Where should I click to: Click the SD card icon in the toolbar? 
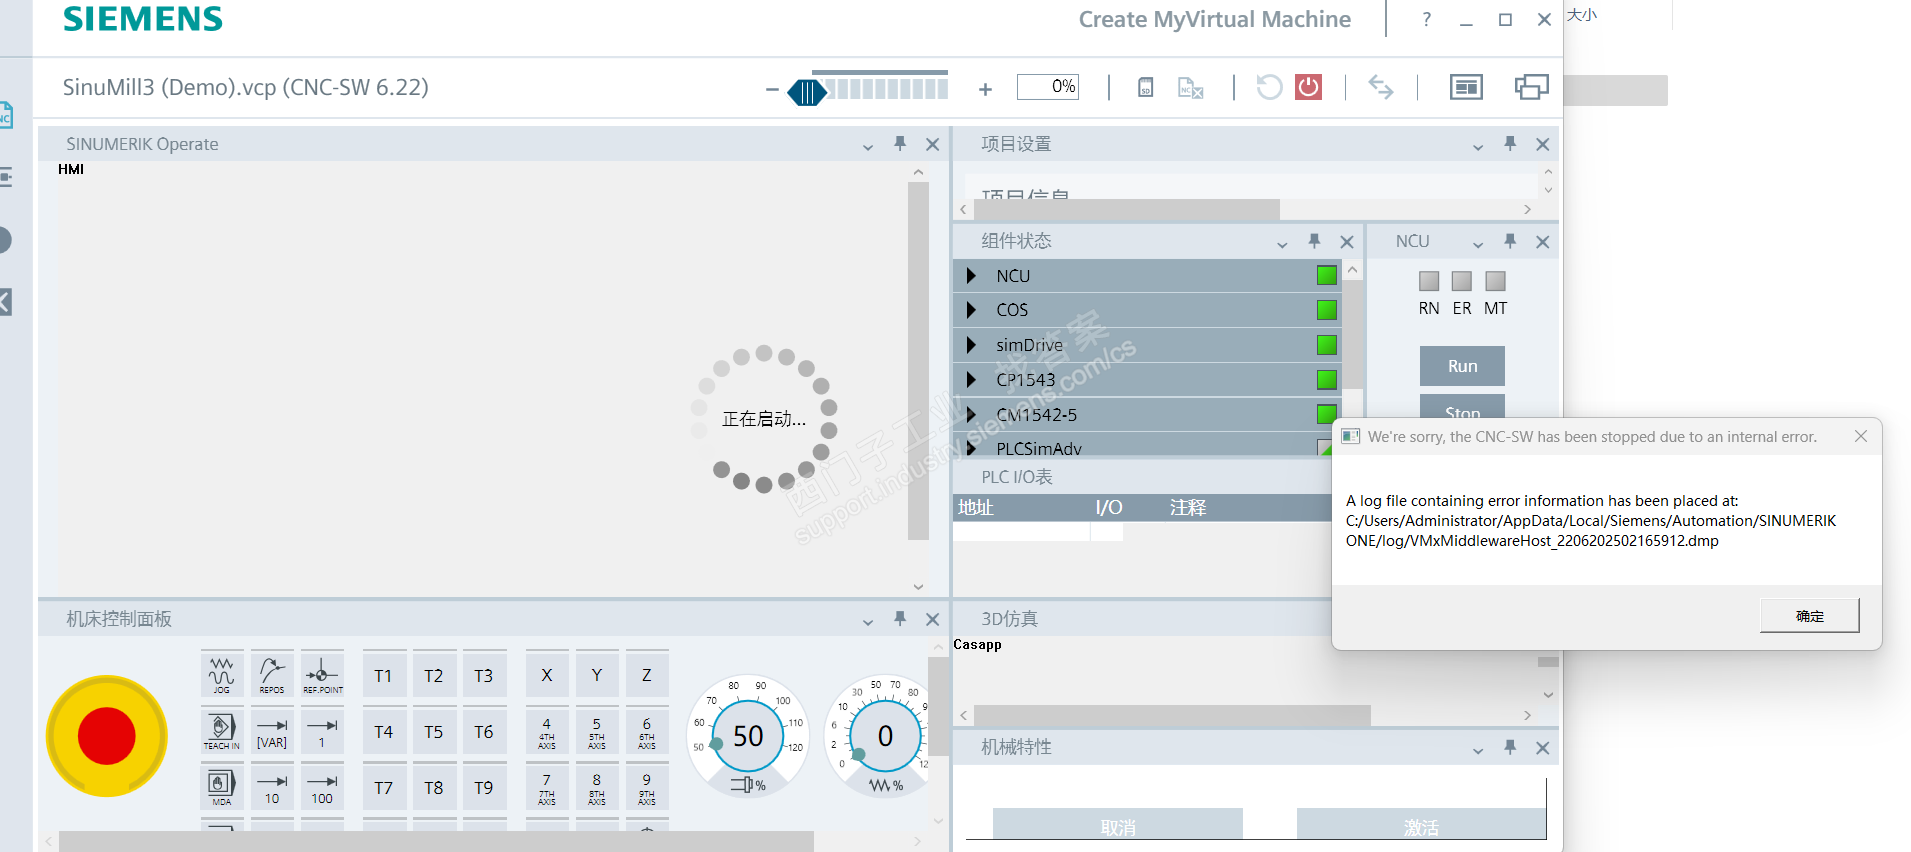pyautogui.click(x=1146, y=88)
